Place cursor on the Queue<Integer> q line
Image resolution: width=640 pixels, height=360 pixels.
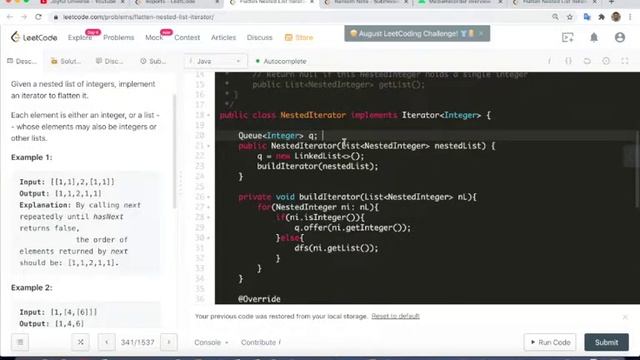(278, 136)
